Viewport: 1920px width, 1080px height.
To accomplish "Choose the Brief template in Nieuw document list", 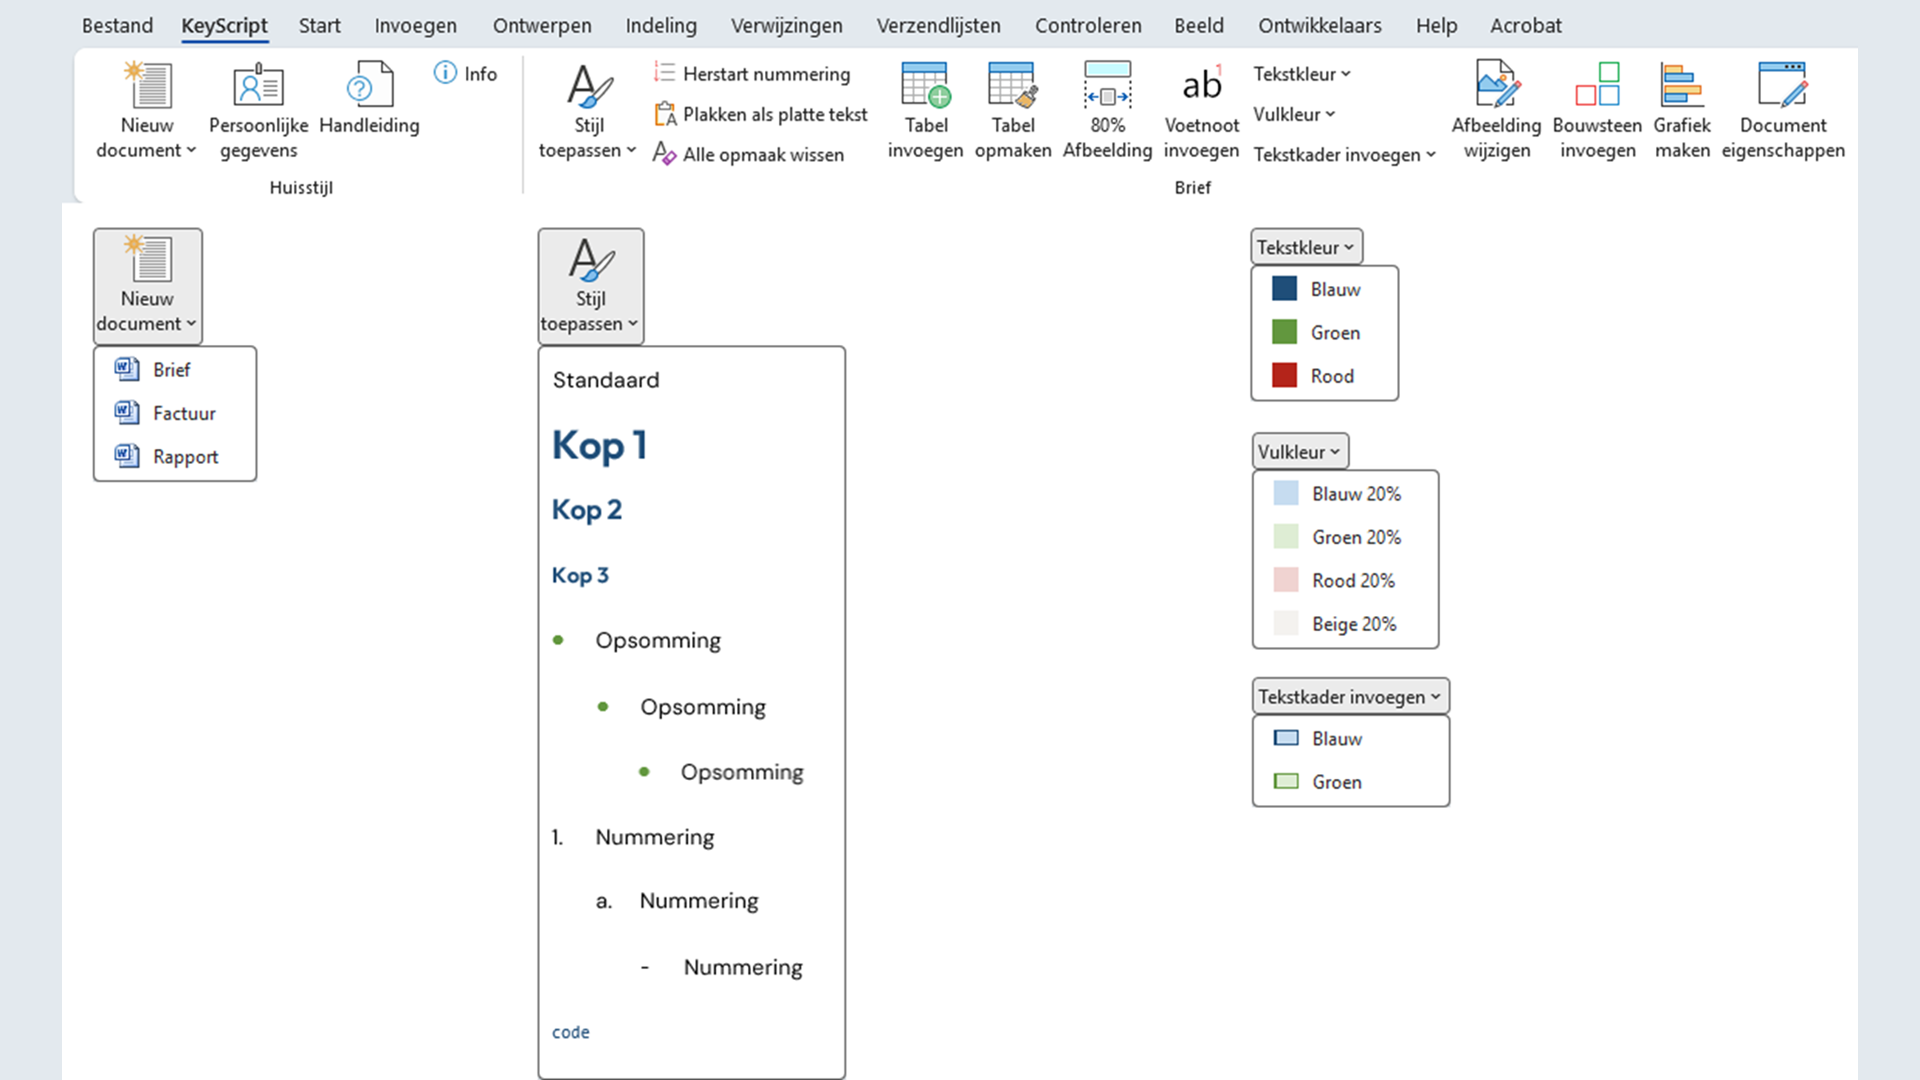I will 175,369.
